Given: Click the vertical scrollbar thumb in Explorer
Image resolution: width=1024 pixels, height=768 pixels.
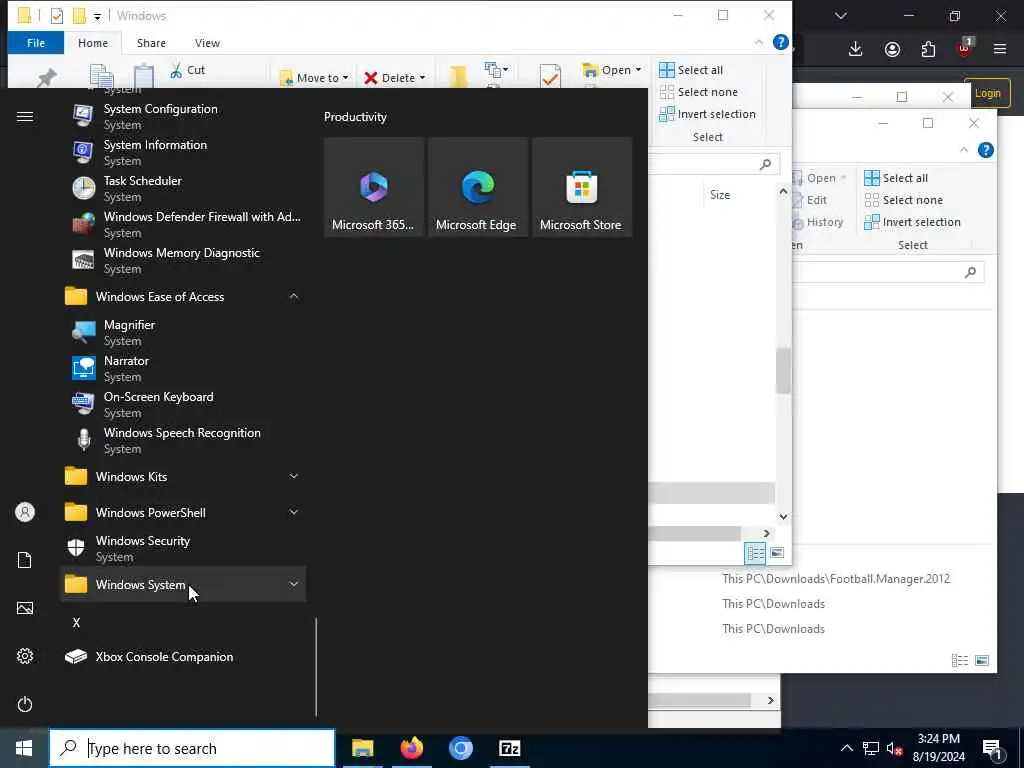Looking at the screenshot, I should click(783, 372).
